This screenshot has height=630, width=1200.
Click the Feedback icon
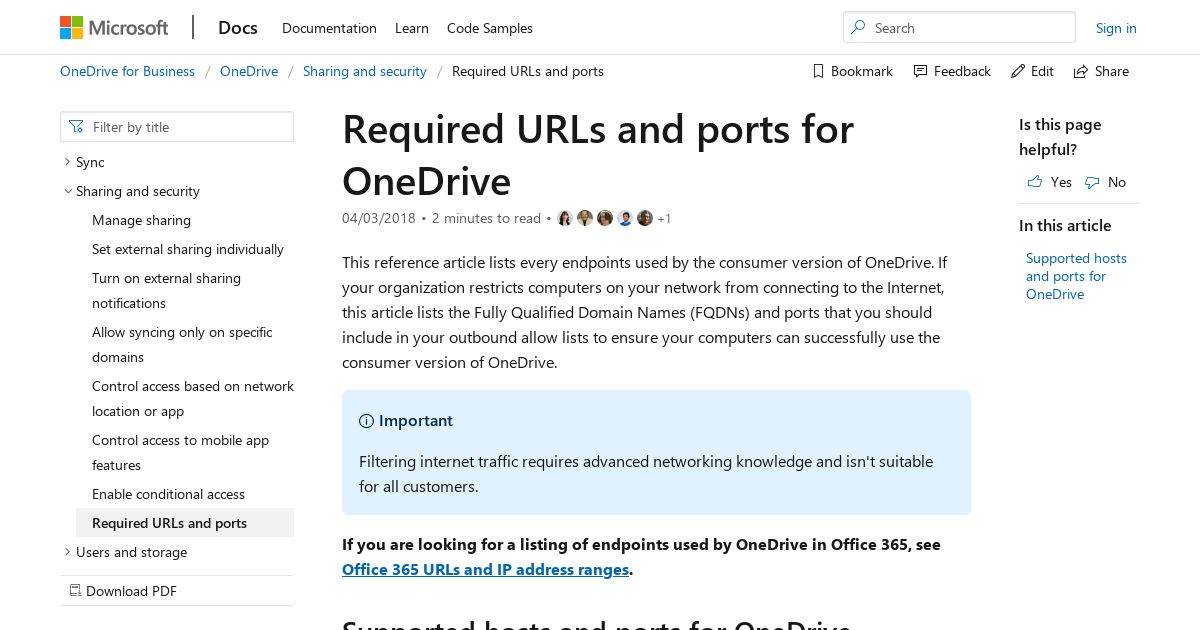920,71
